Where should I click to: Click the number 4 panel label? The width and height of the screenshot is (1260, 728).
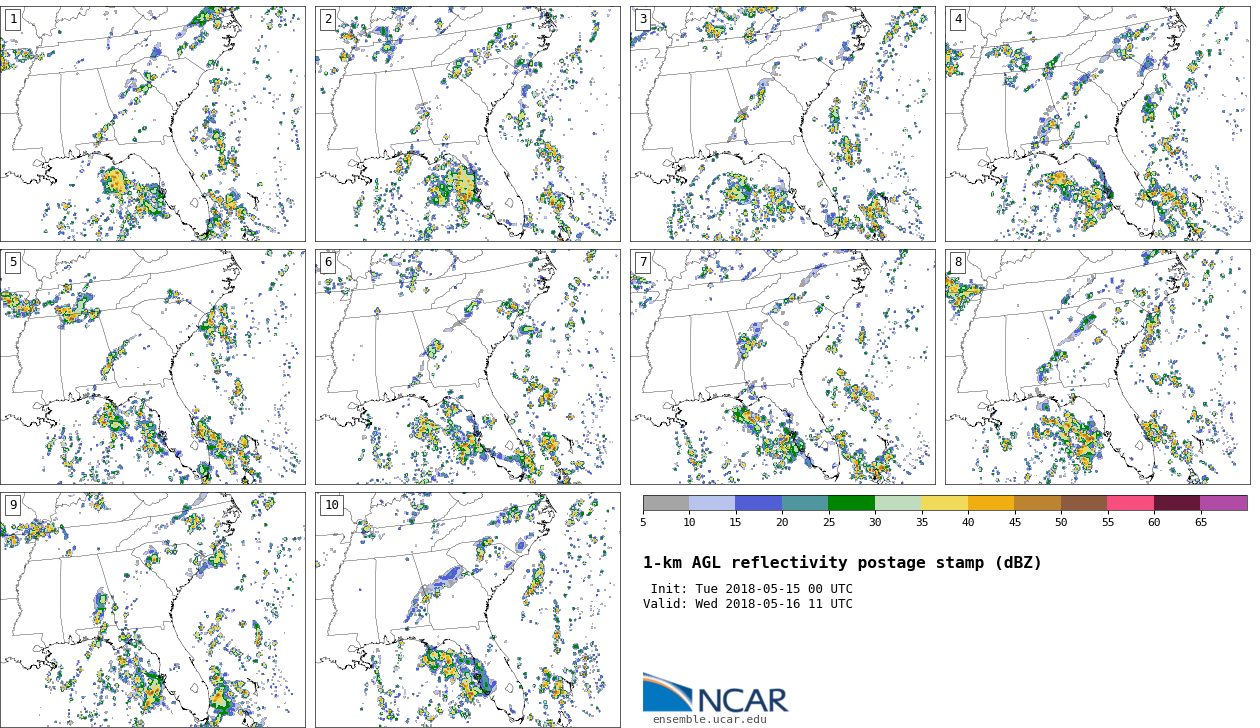[x=958, y=19]
